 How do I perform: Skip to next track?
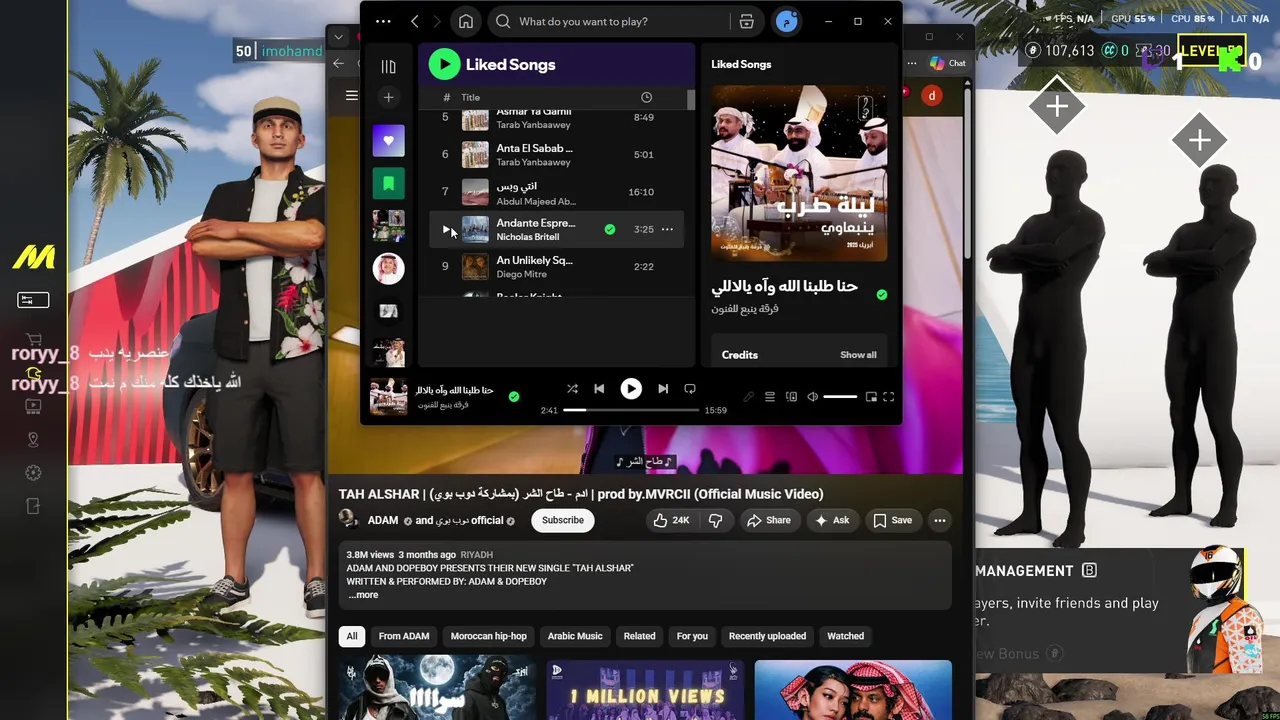(663, 389)
